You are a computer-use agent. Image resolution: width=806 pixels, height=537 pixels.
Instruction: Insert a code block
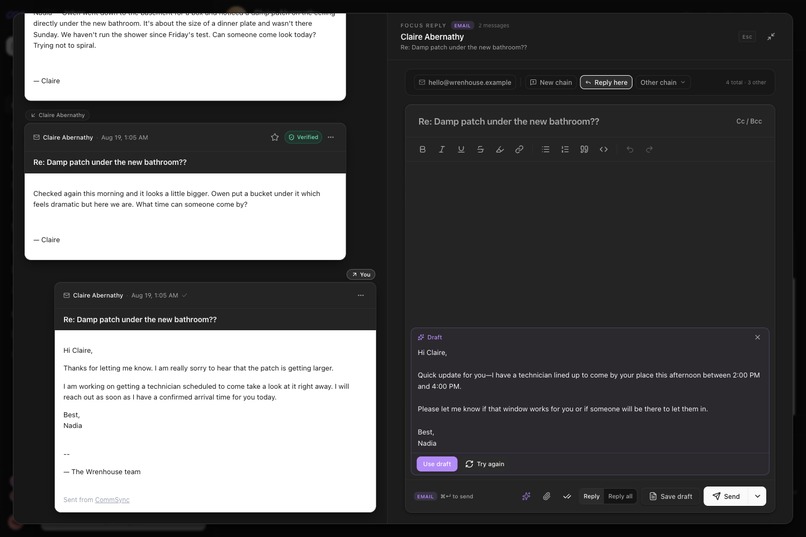603,150
